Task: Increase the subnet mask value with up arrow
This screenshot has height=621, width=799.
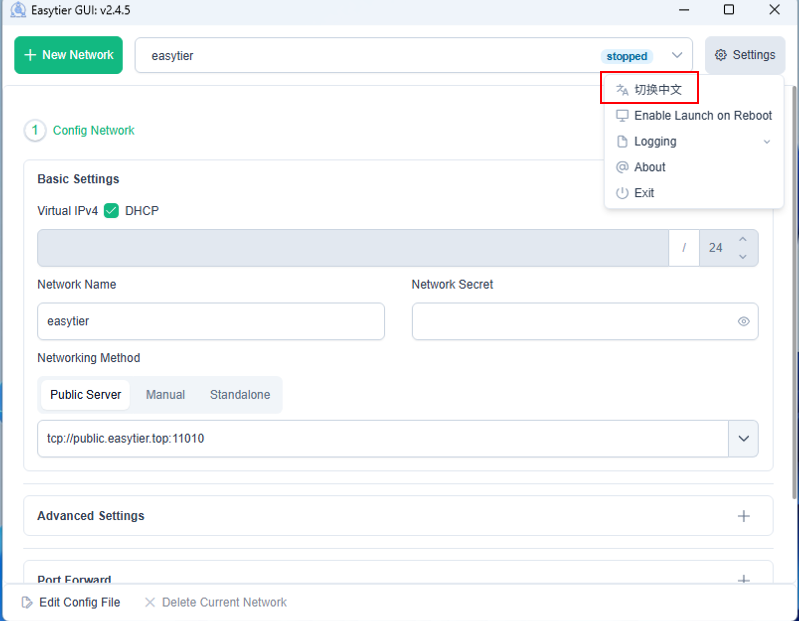Action: (742, 239)
